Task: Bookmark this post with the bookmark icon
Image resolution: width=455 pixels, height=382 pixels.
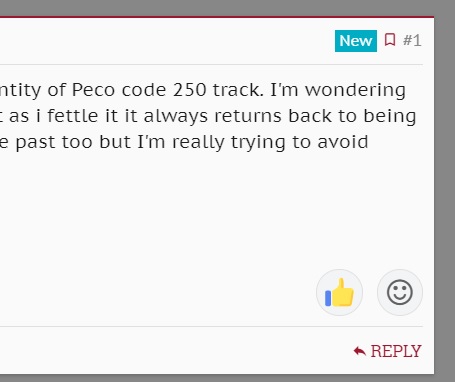Action: click(390, 40)
